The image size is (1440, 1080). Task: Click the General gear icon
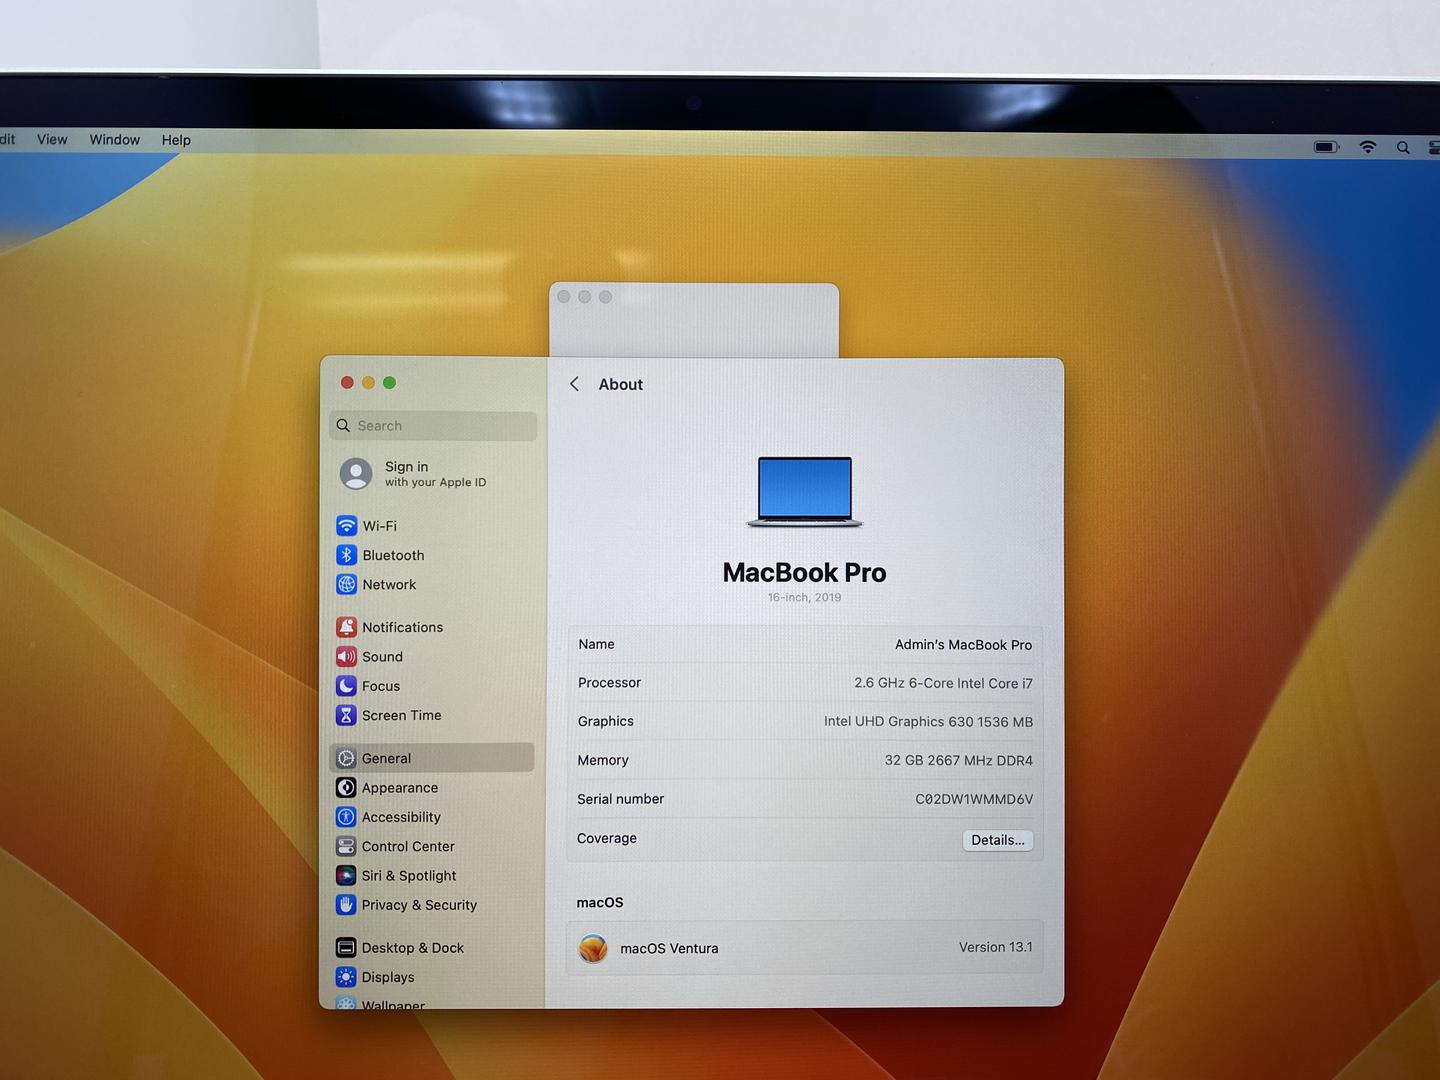click(346, 758)
